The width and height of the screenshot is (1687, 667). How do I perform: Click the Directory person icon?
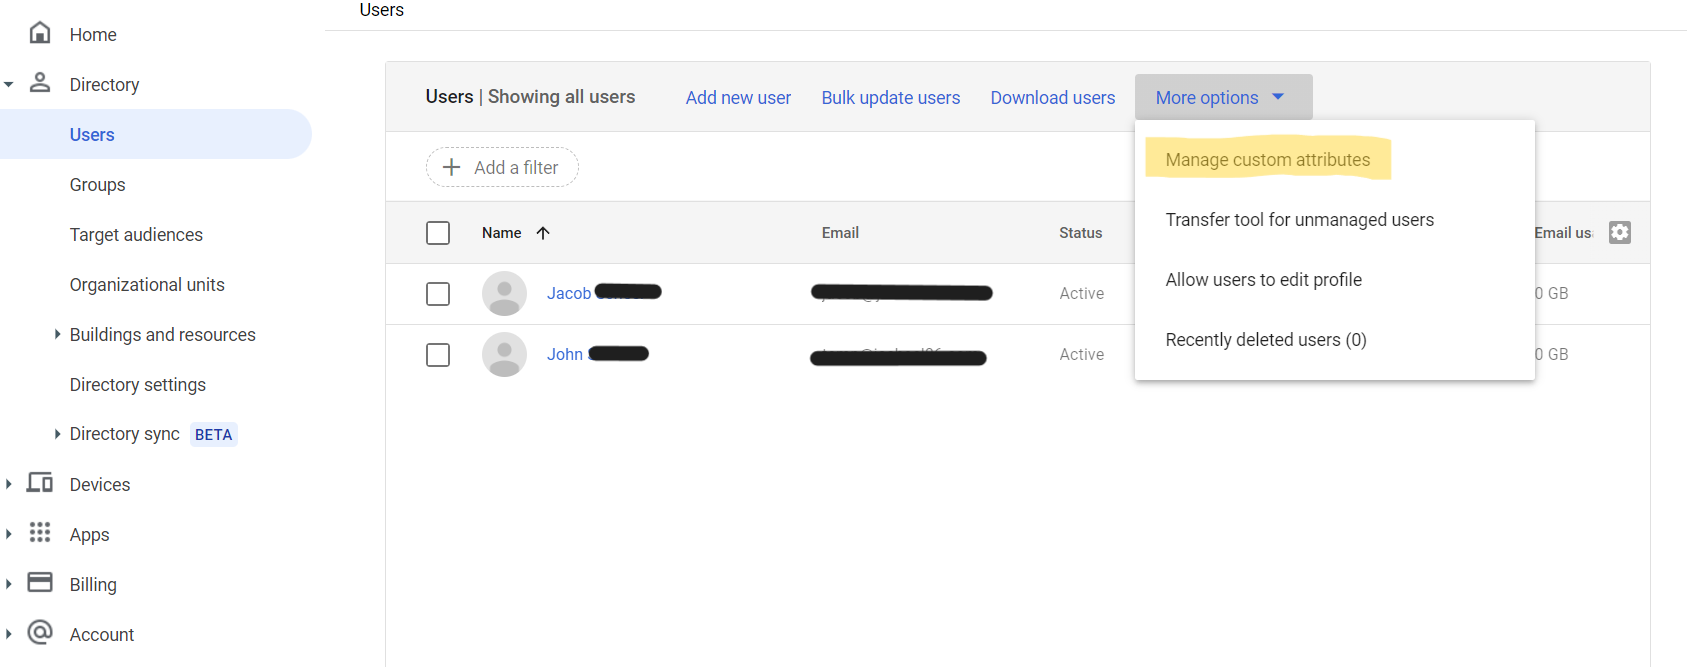[40, 83]
